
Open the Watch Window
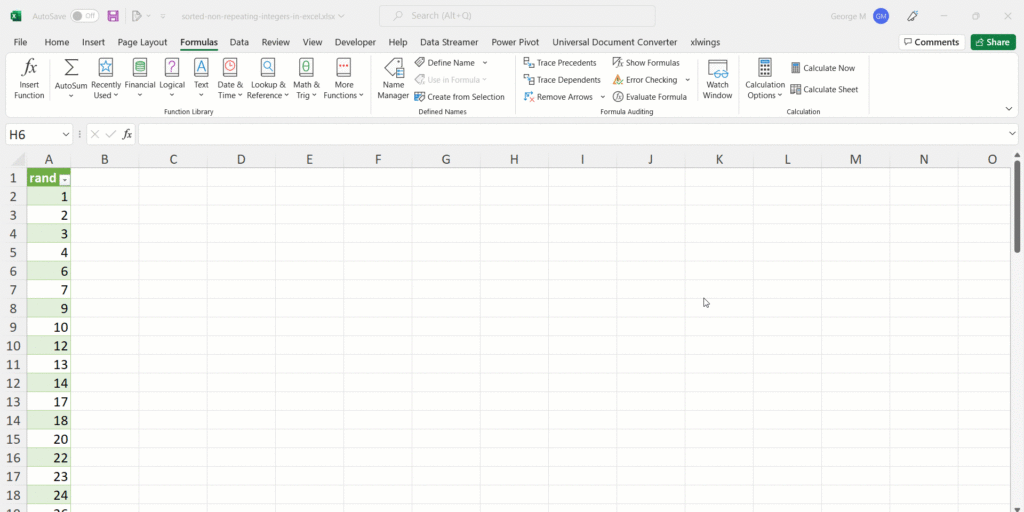(x=717, y=68)
